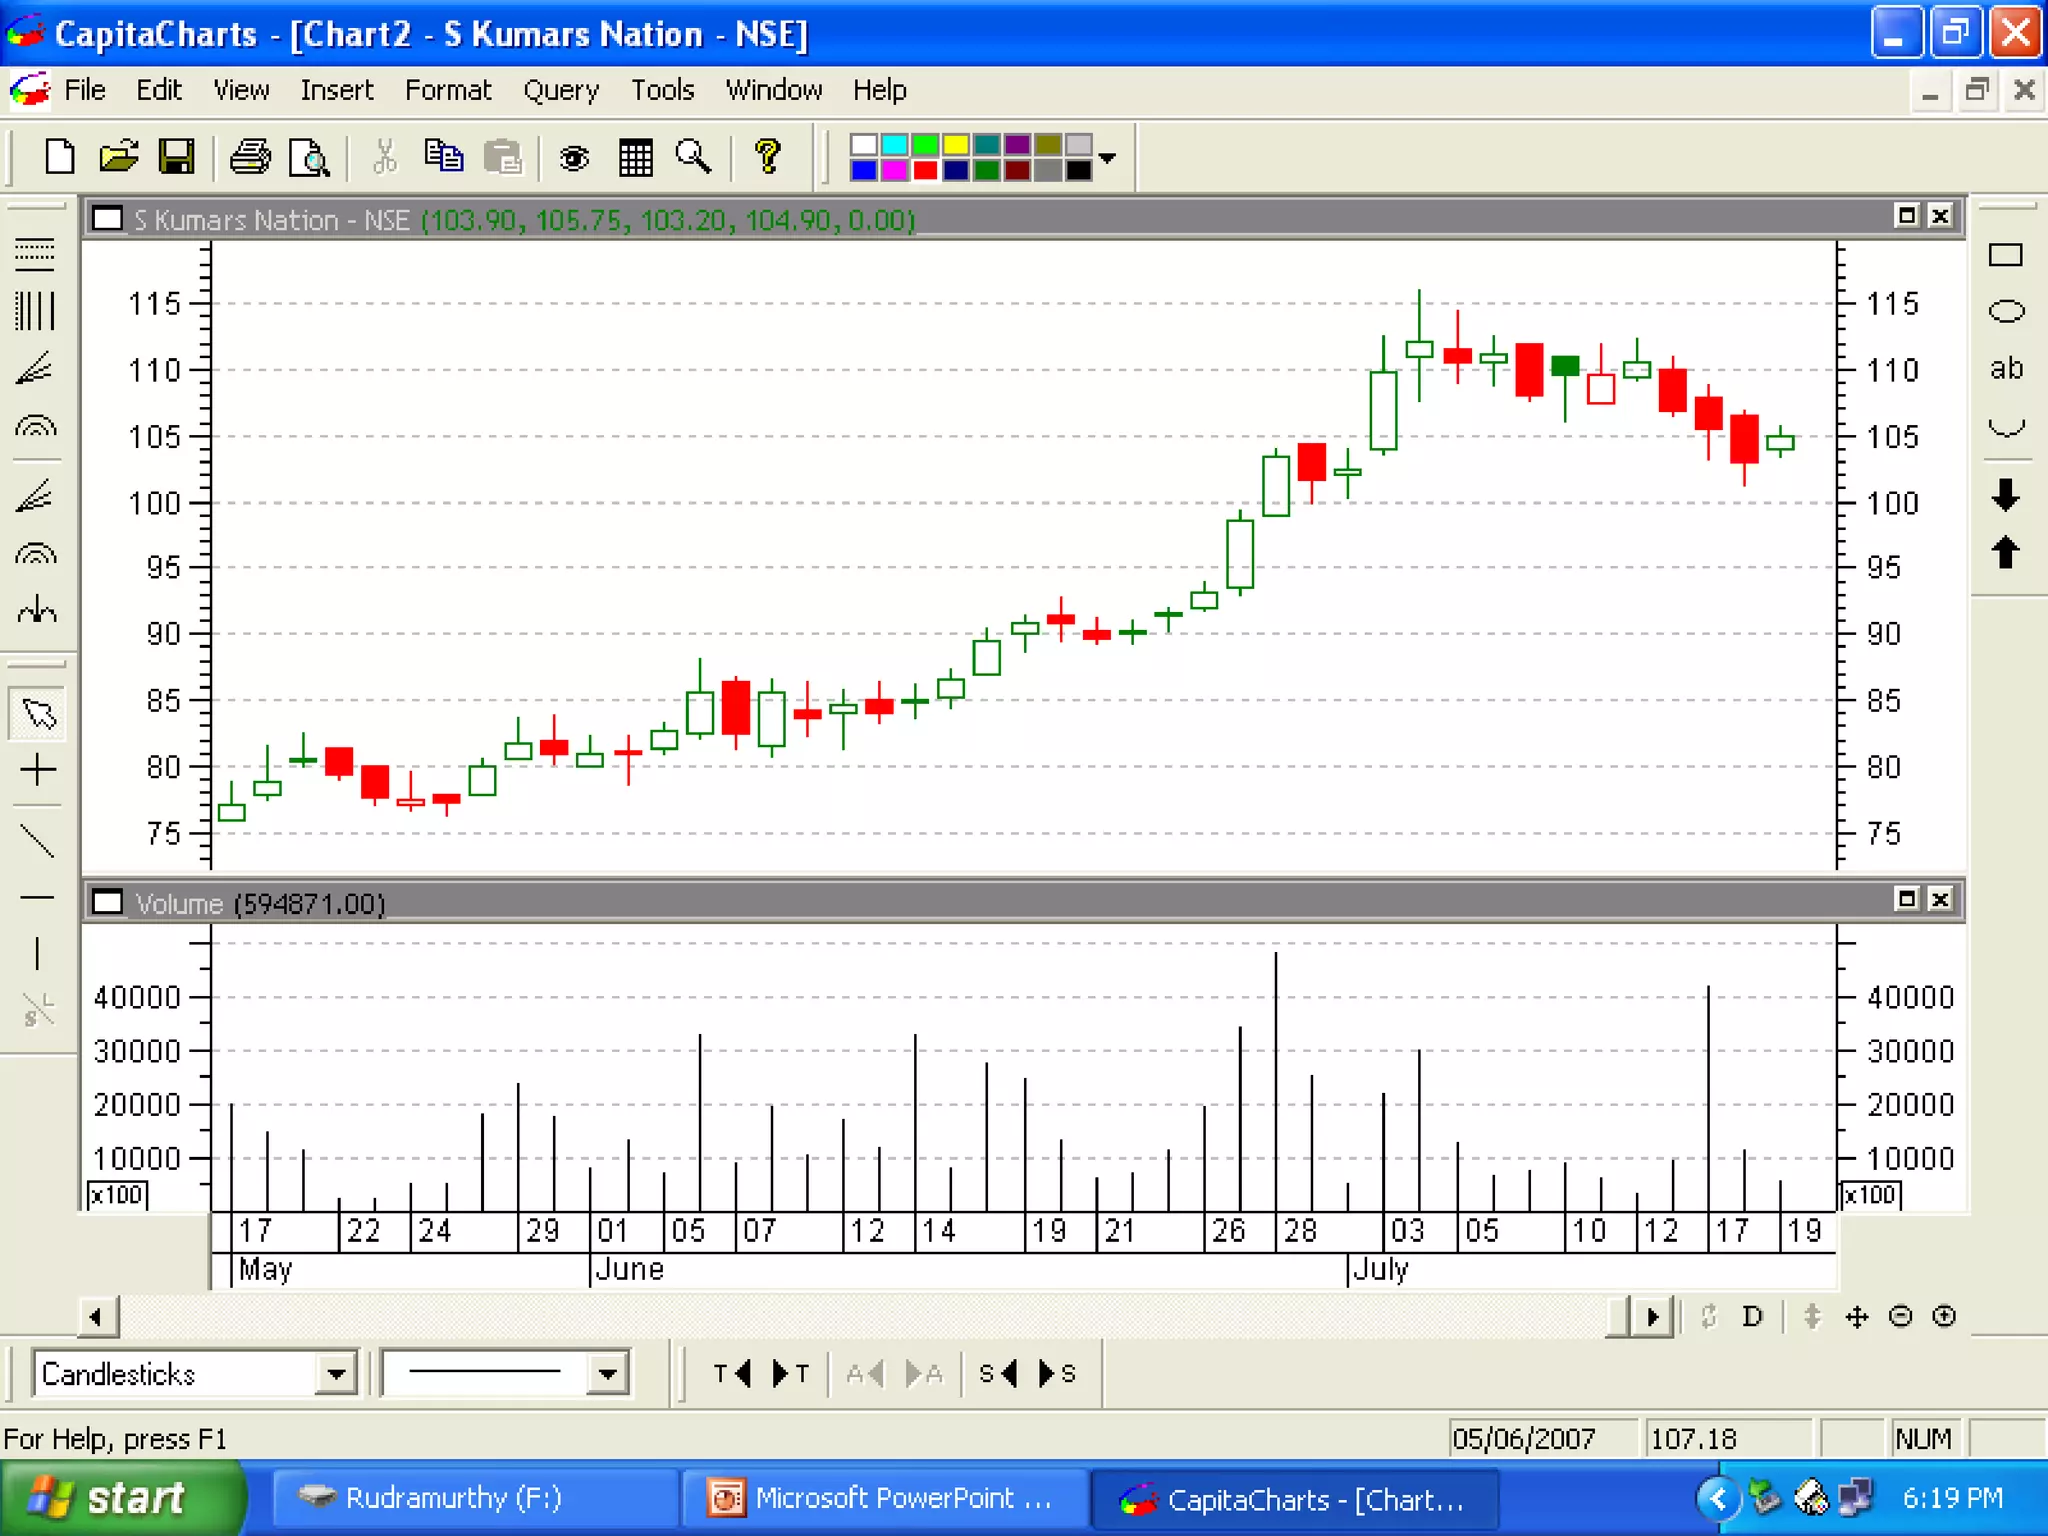Viewport: 2048px width, 1536px height.
Task: Expand the color palette dropdown arrow
Action: tap(1107, 158)
